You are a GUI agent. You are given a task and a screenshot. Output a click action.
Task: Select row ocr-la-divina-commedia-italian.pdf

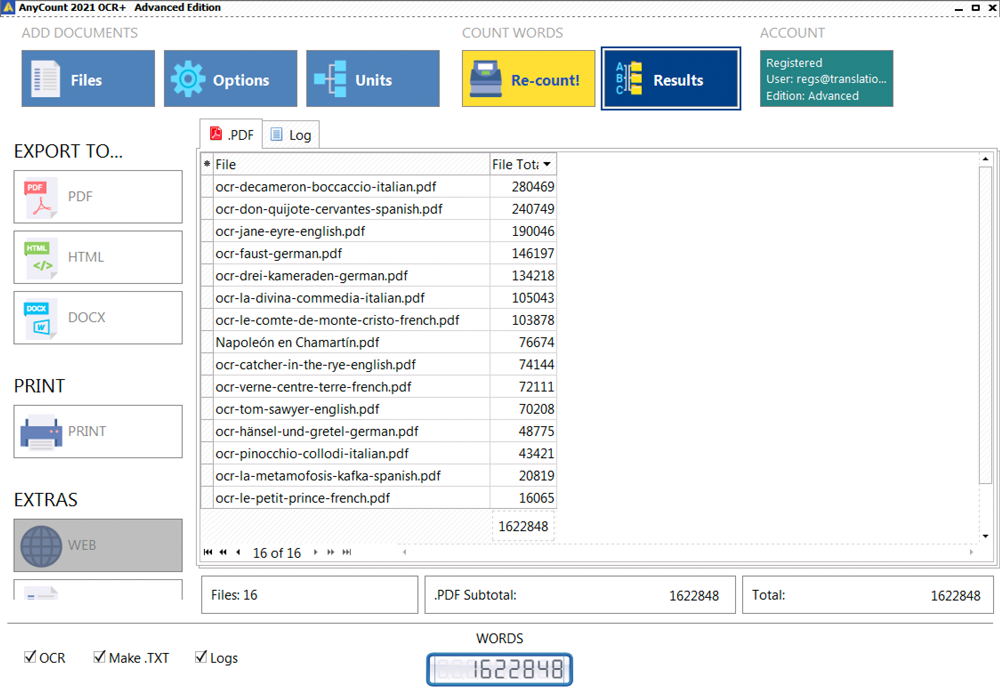pyautogui.click(x=378, y=298)
